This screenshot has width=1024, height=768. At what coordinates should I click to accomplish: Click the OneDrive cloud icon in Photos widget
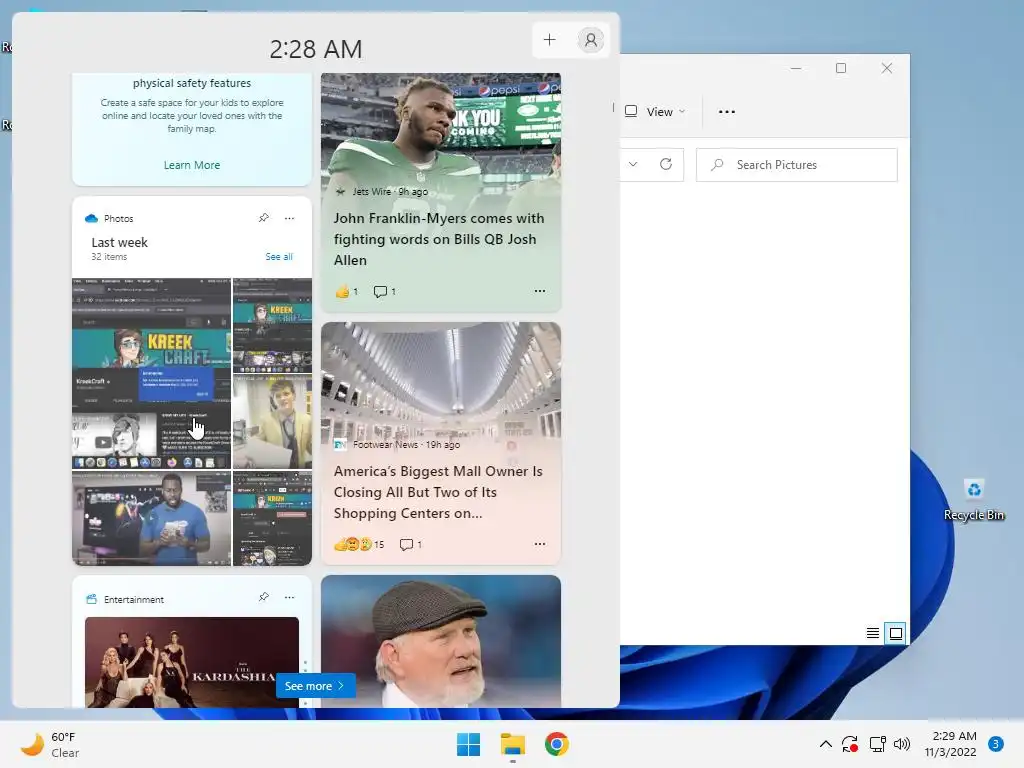[x=91, y=218]
